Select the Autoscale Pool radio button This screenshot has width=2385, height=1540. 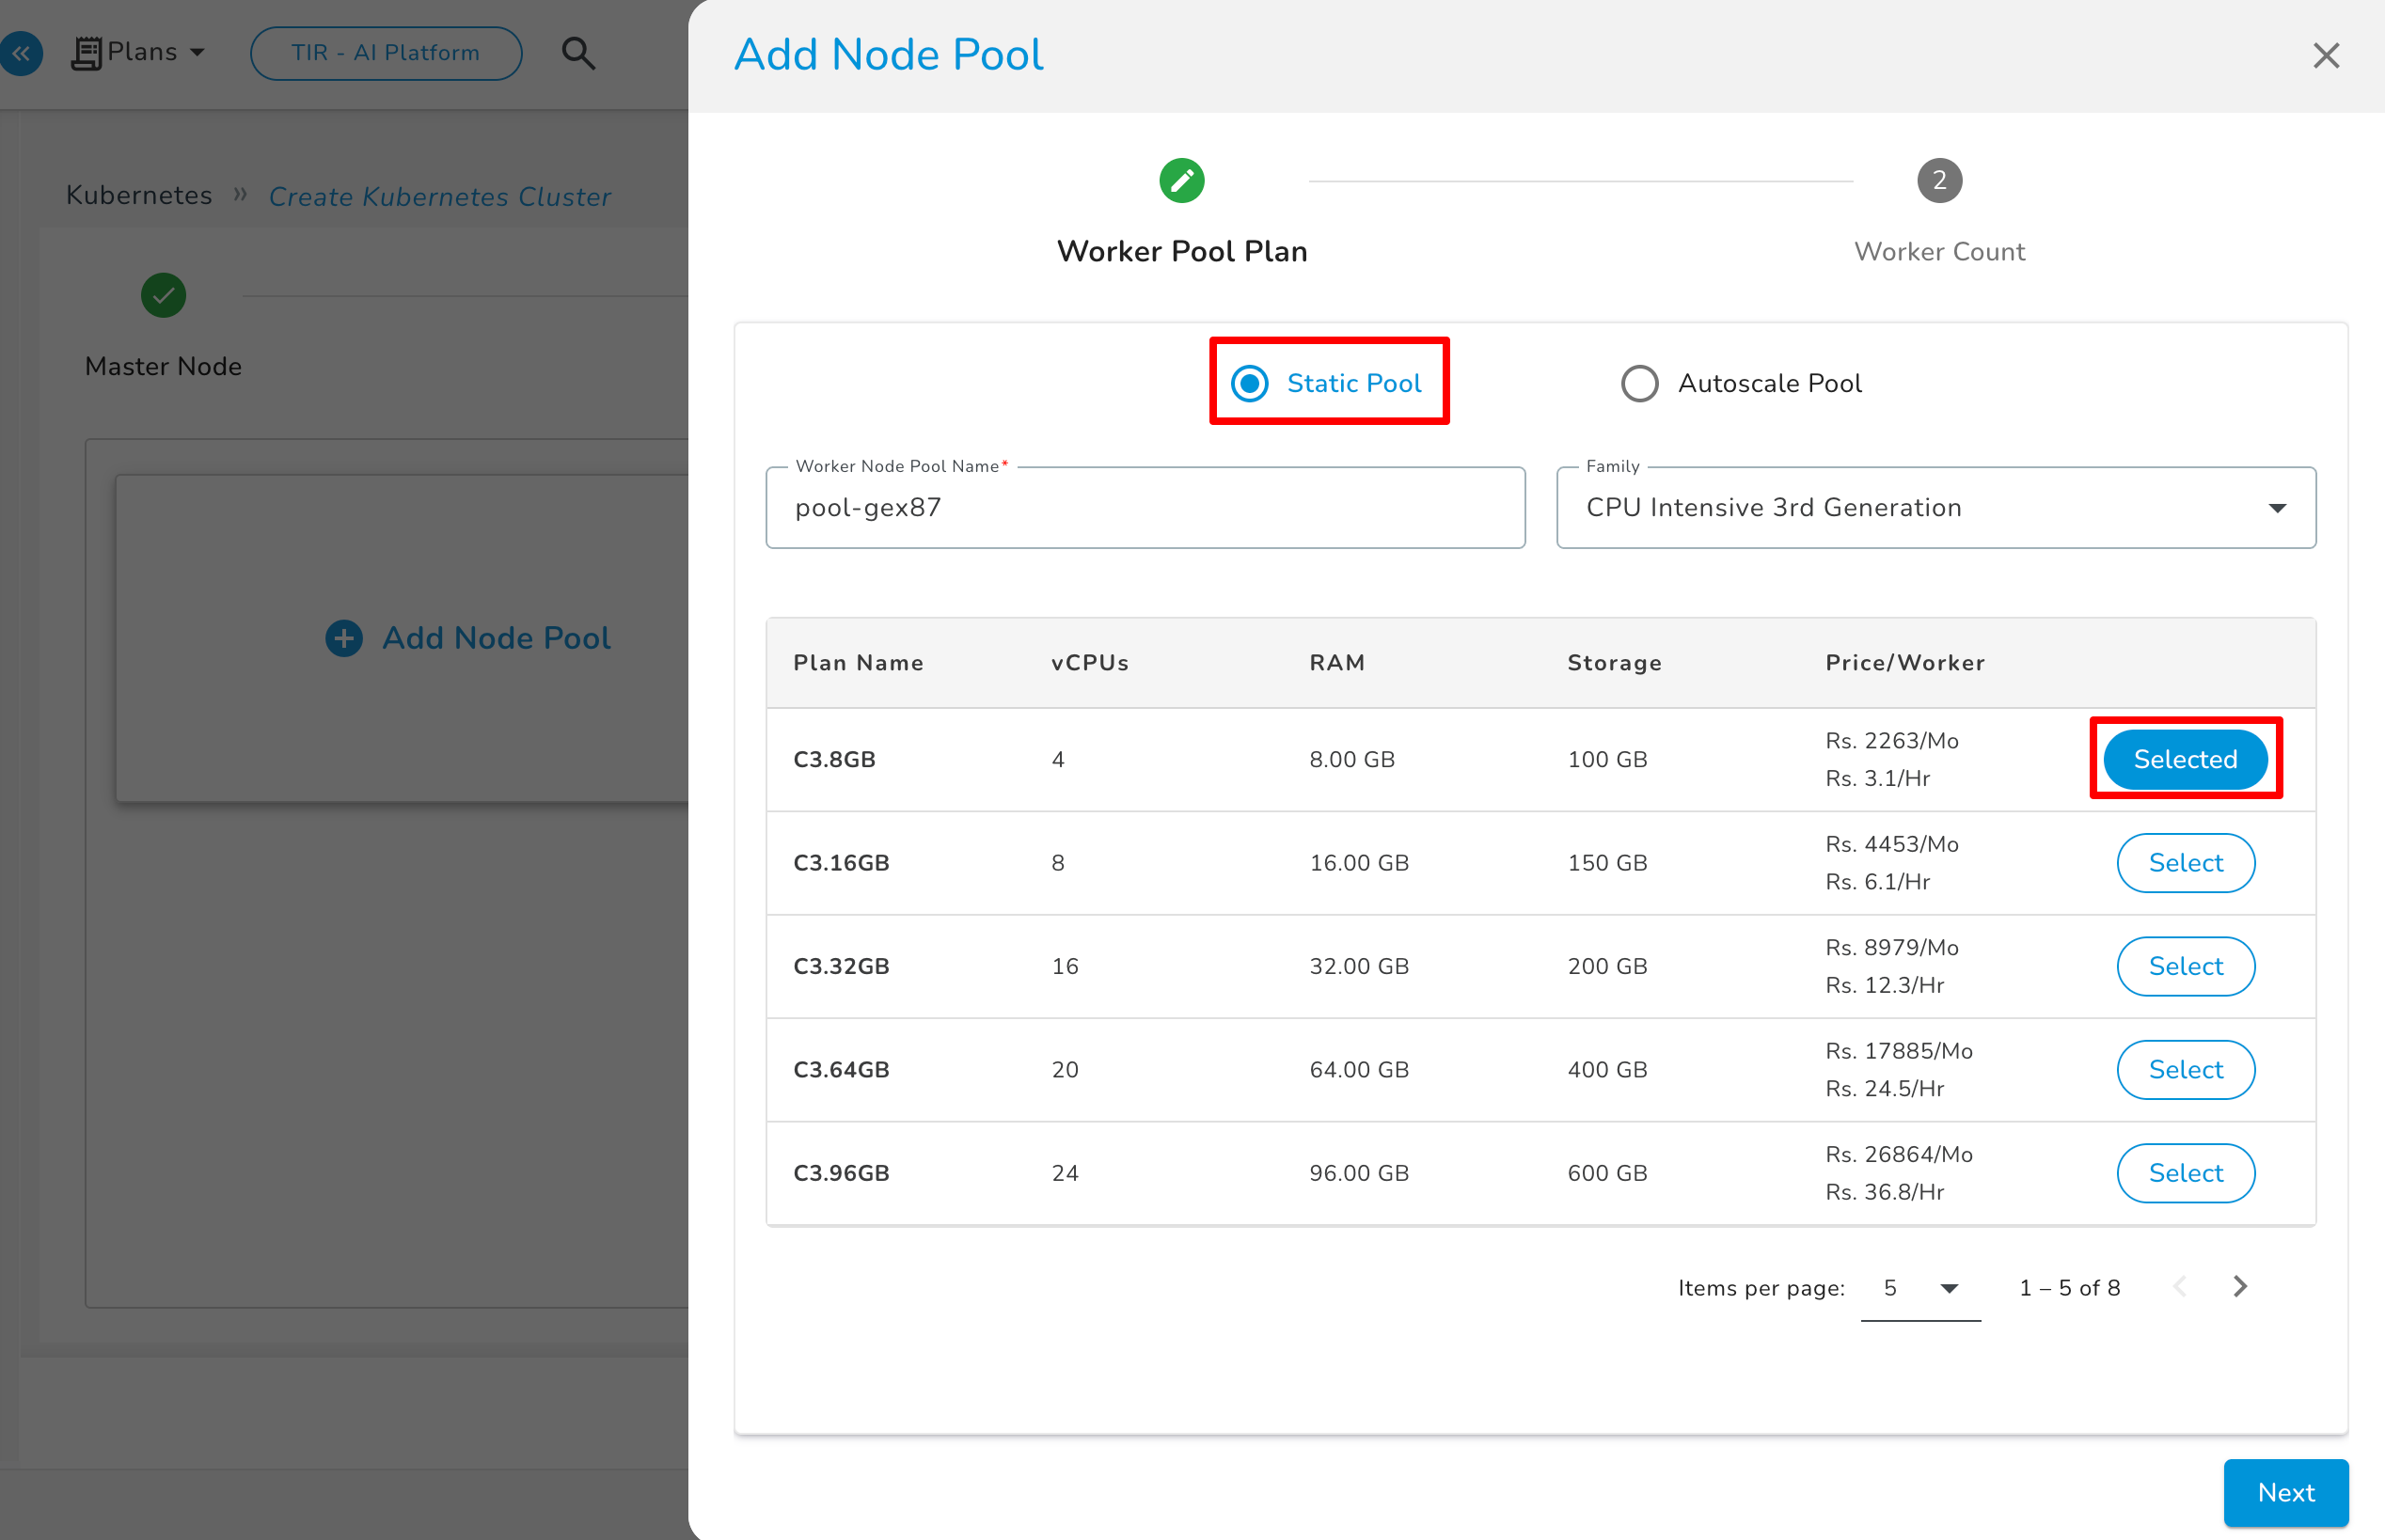click(x=1639, y=383)
